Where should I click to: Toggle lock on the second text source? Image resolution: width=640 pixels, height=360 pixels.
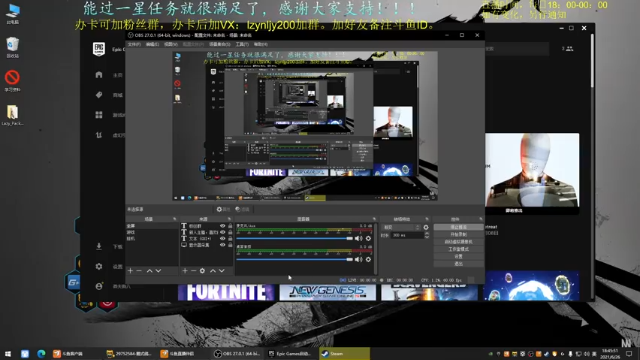tap(230, 232)
